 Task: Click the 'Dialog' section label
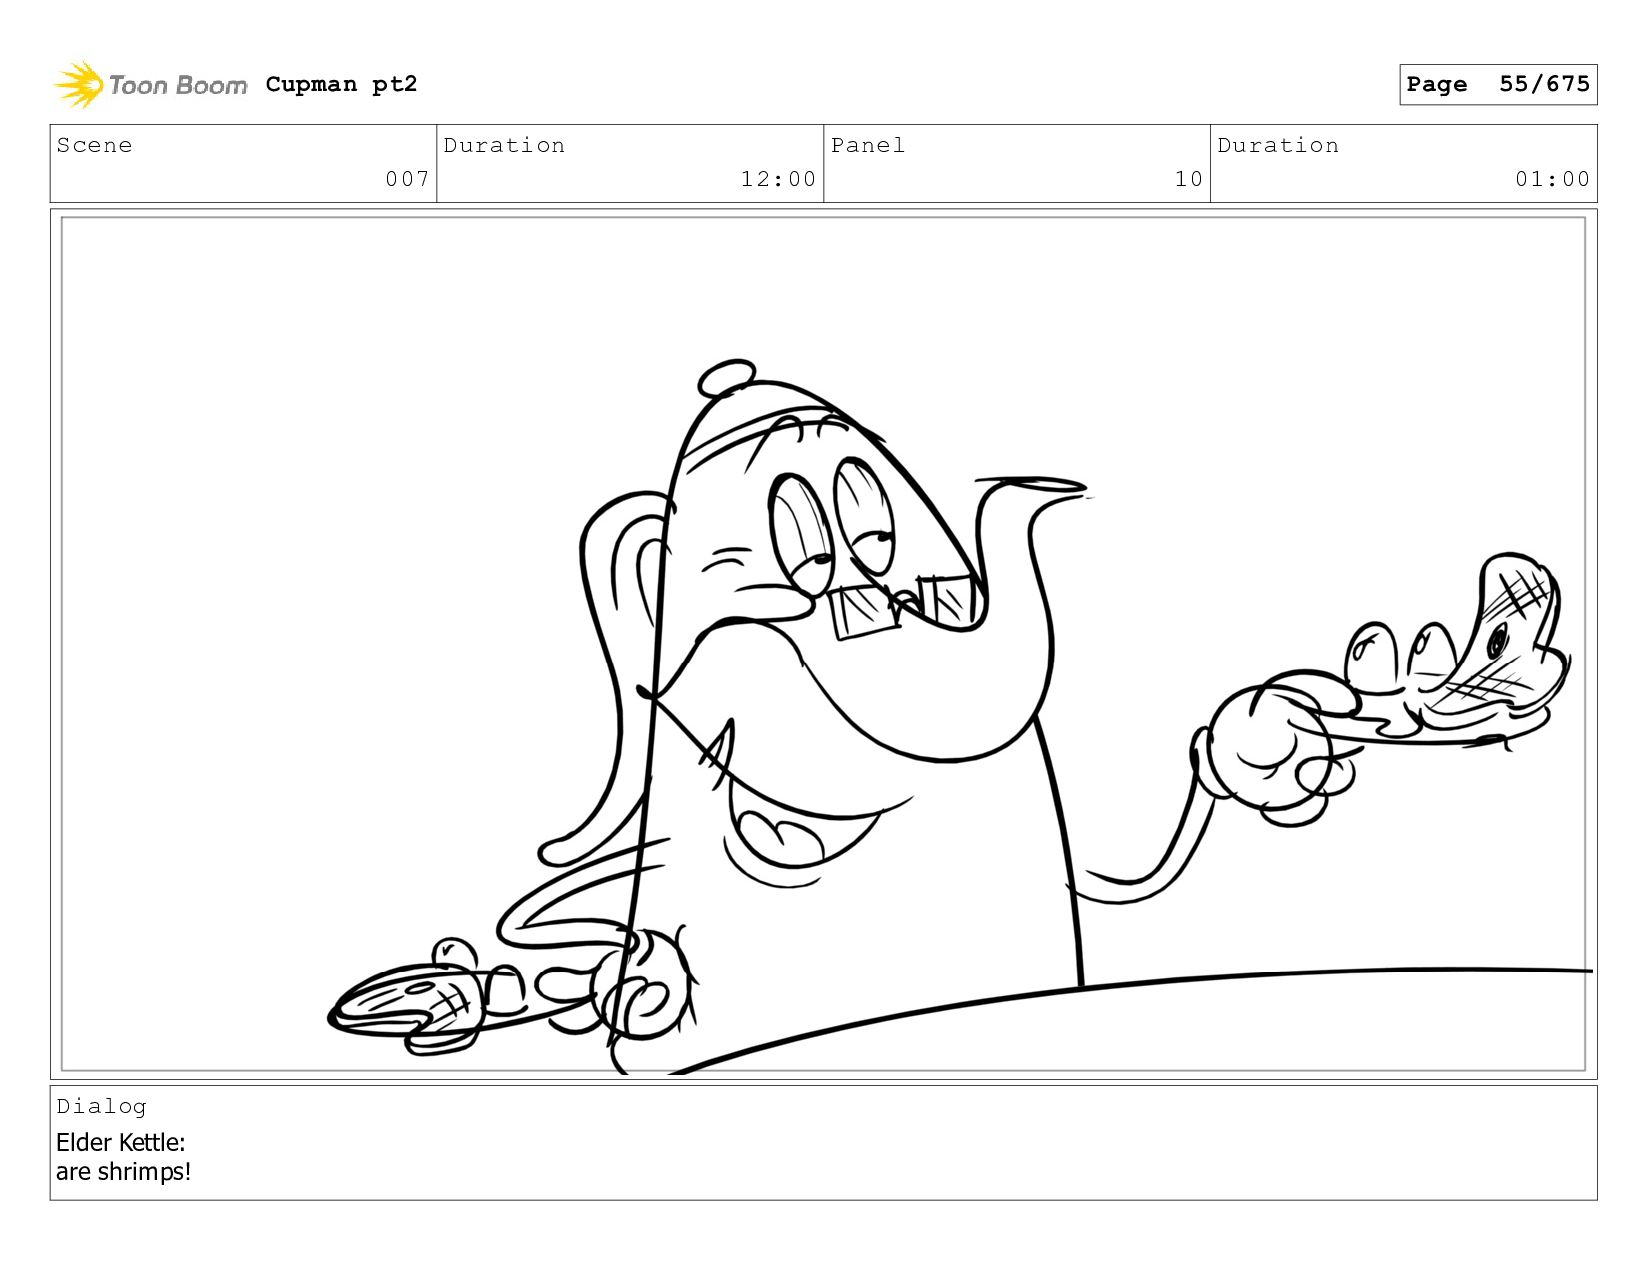(101, 1106)
